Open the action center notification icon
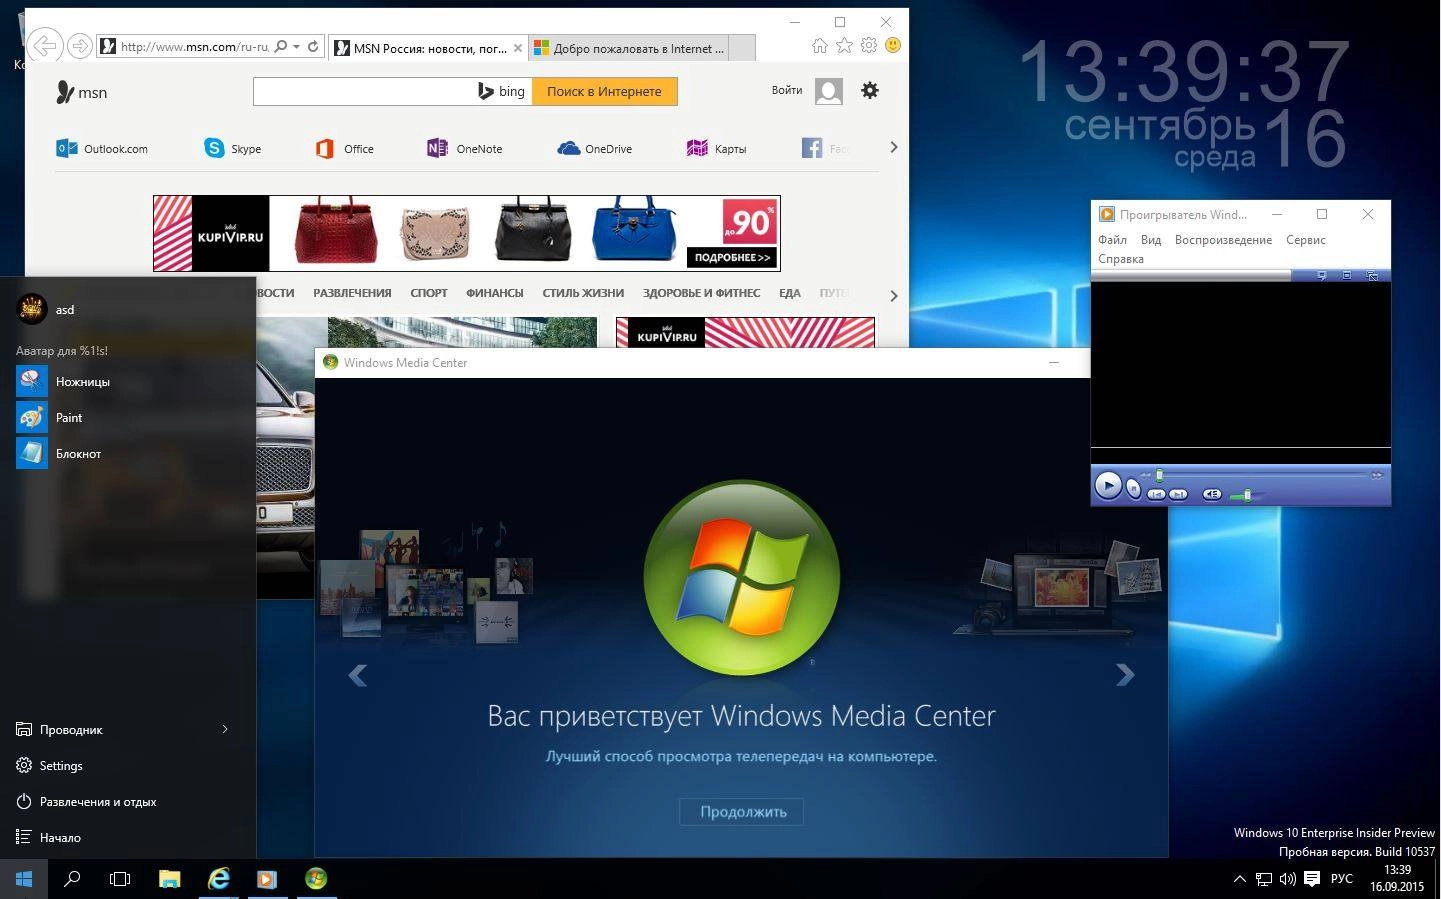This screenshot has height=899, width=1441. tap(1312, 879)
